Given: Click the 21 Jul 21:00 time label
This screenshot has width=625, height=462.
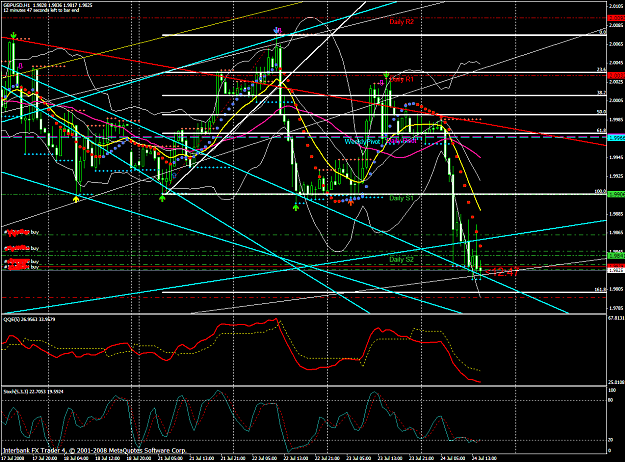Looking at the screenshot, I should (234, 458).
